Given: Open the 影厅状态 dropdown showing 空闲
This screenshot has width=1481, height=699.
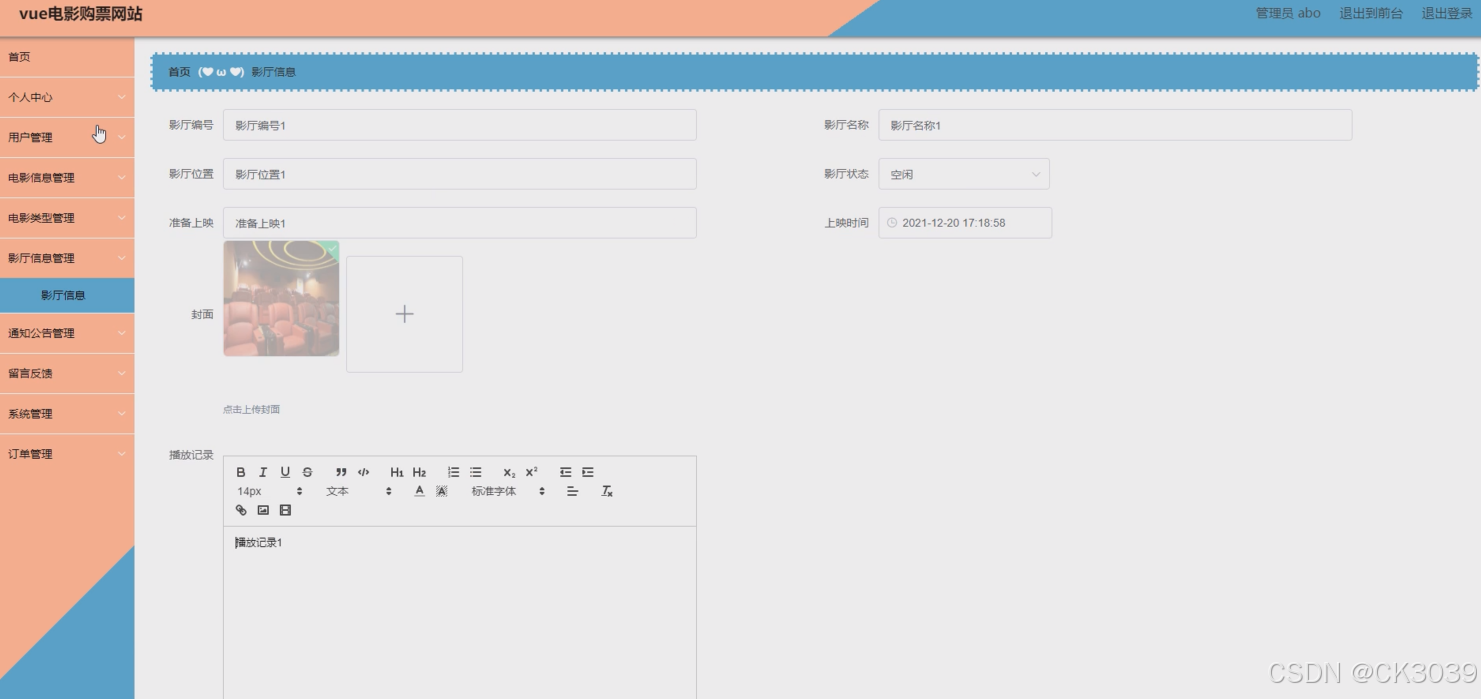Looking at the screenshot, I should coord(964,174).
